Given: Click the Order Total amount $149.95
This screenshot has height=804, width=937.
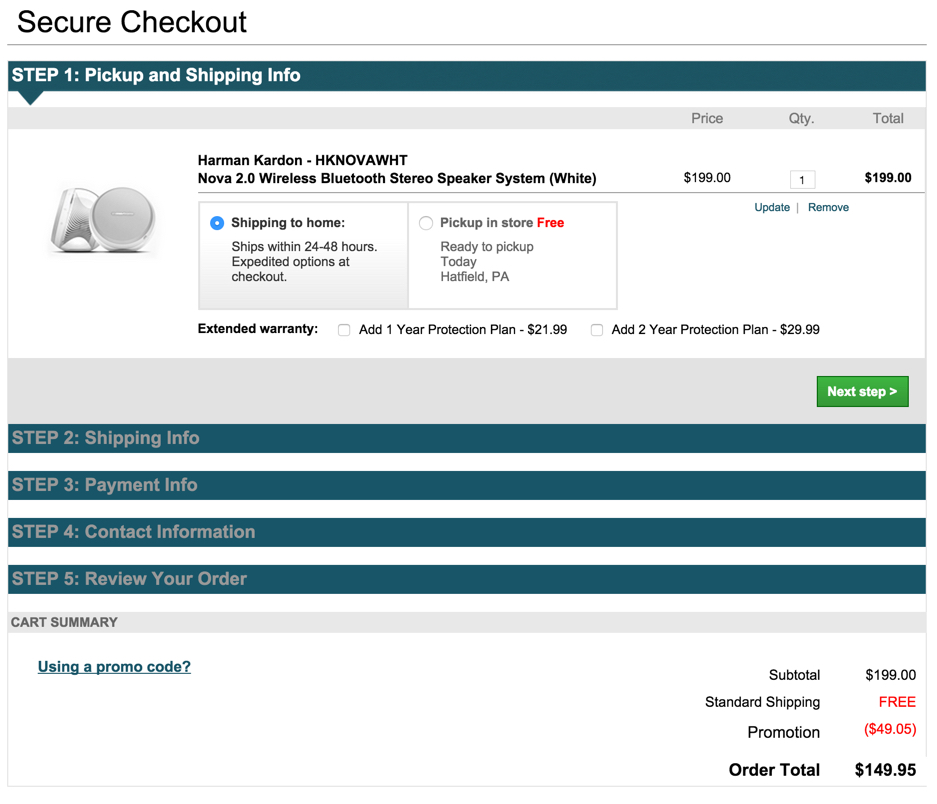Looking at the screenshot, I should click(885, 770).
